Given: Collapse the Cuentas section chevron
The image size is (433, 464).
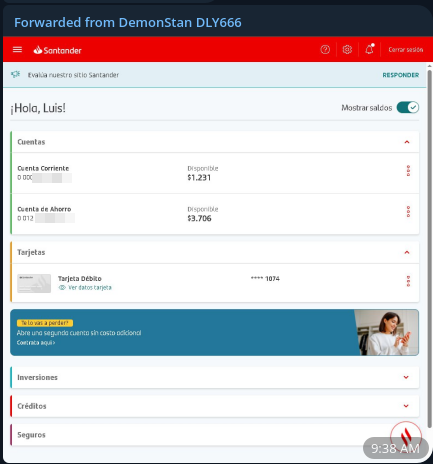Looking at the screenshot, I should [407, 142].
